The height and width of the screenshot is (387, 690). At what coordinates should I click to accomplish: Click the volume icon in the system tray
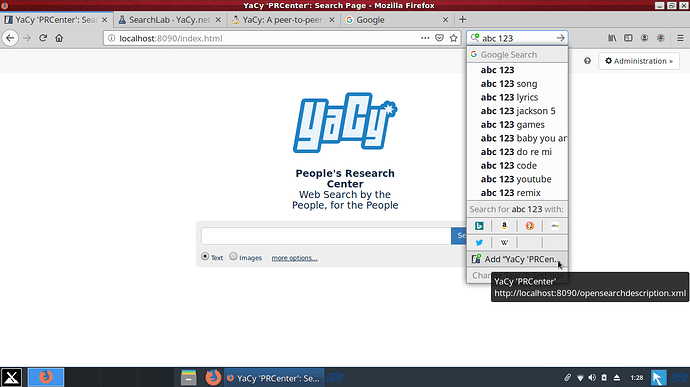pos(592,377)
